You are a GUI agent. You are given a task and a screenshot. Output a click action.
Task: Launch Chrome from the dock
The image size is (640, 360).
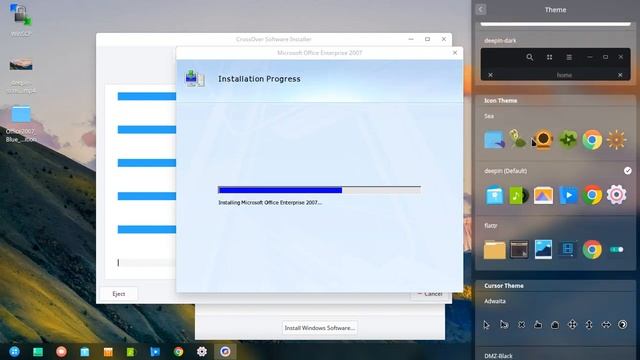tap(178, 351)
